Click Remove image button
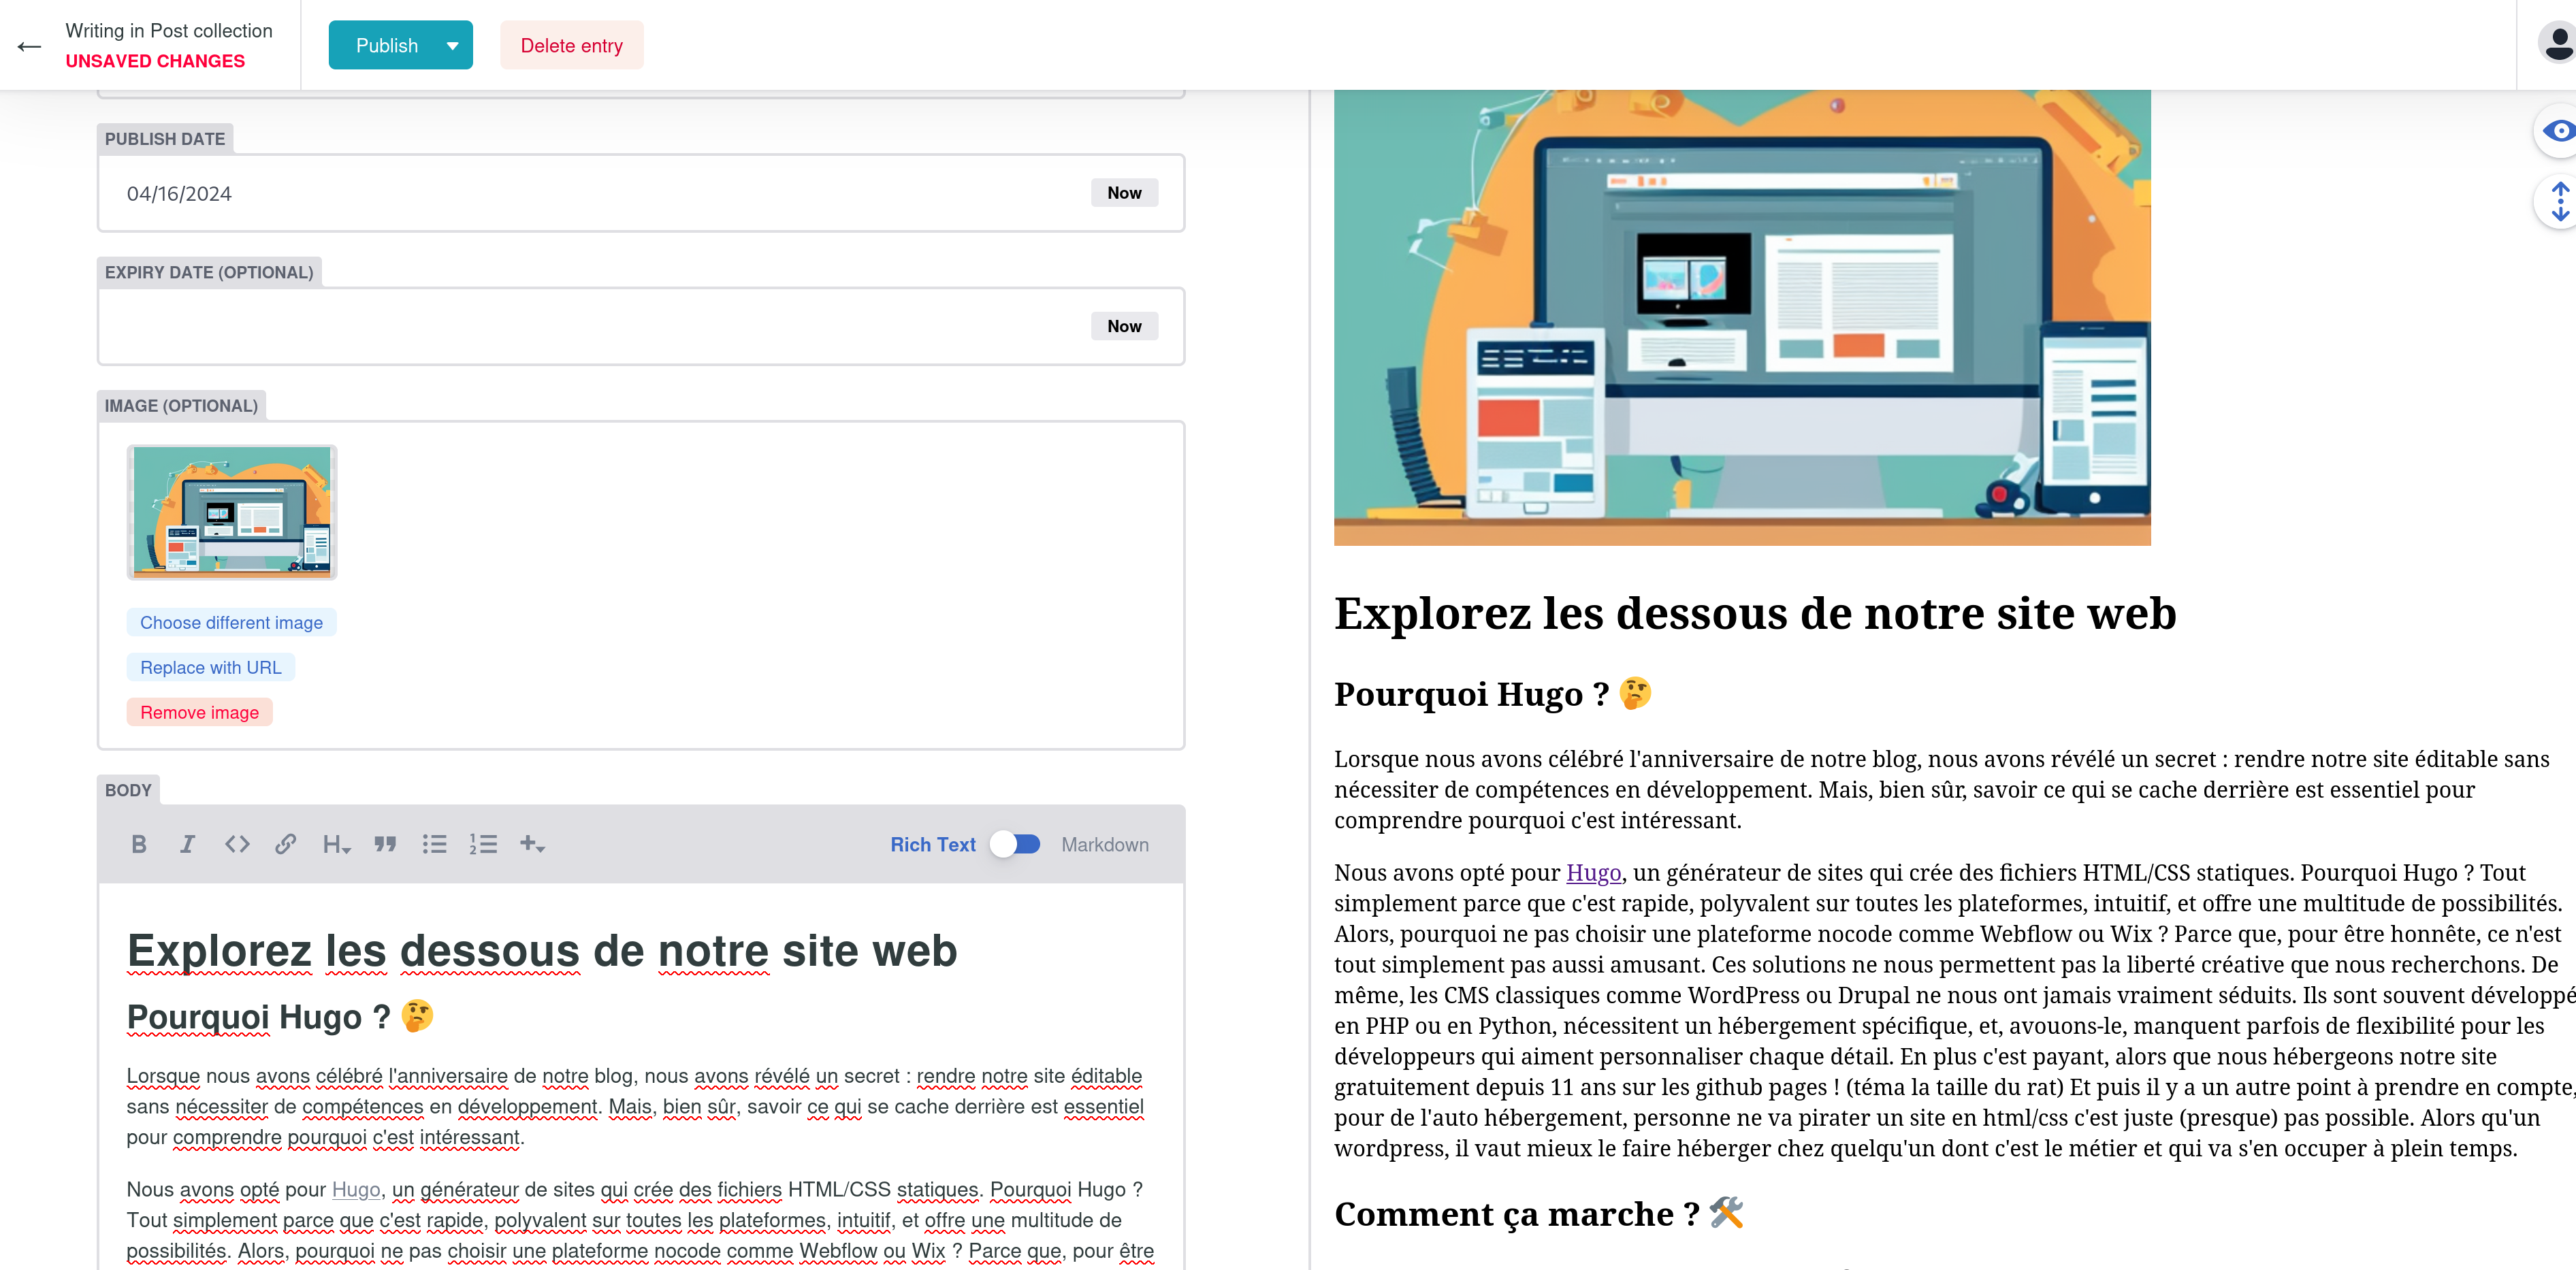This screenshot has height=1270, width=2576. 199,712
